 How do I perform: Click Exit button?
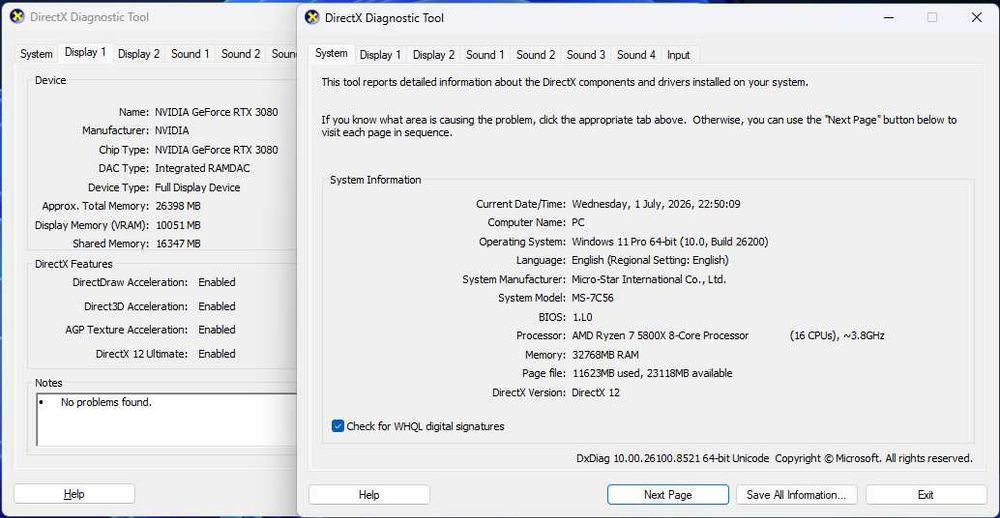926,494
